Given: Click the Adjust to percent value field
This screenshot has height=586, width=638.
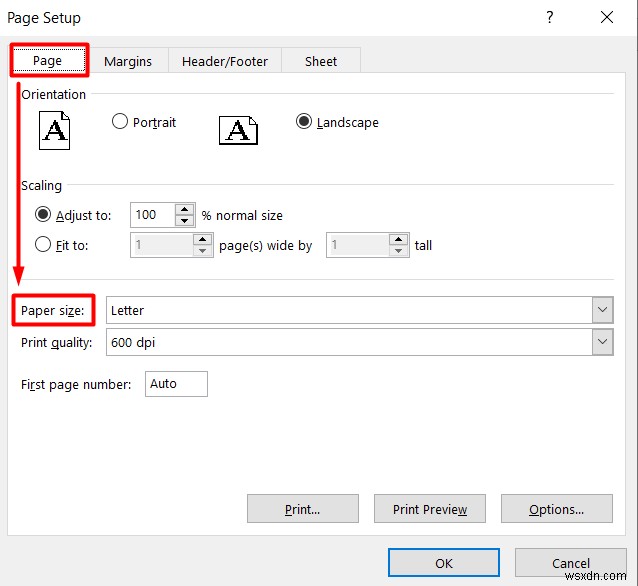Looking at the screenshot, I should pos(153,214).
